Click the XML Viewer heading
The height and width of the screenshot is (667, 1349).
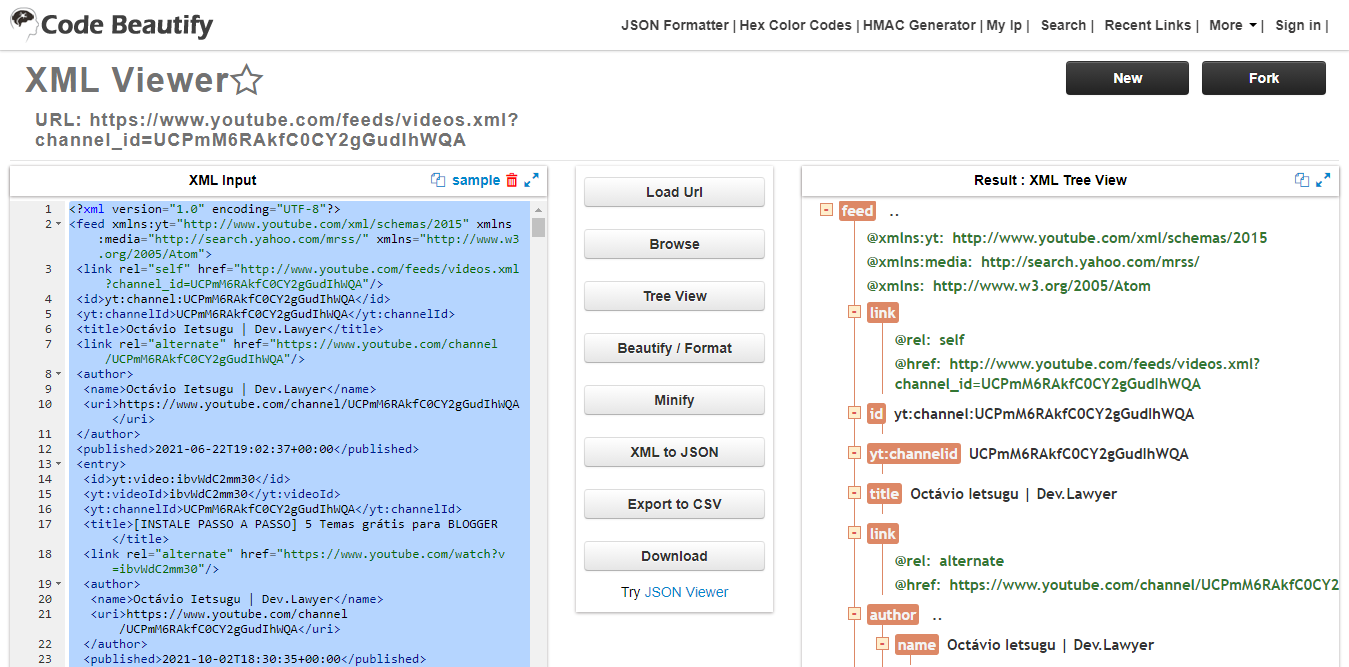click(127, 80)
